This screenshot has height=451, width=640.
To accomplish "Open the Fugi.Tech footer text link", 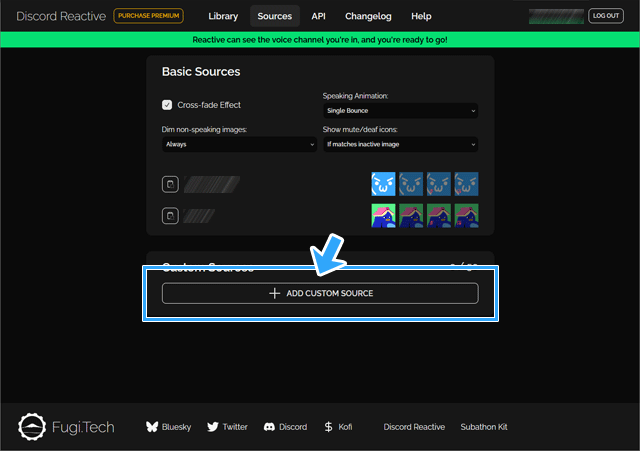I will pyautogui.click(x=83, y=427).
